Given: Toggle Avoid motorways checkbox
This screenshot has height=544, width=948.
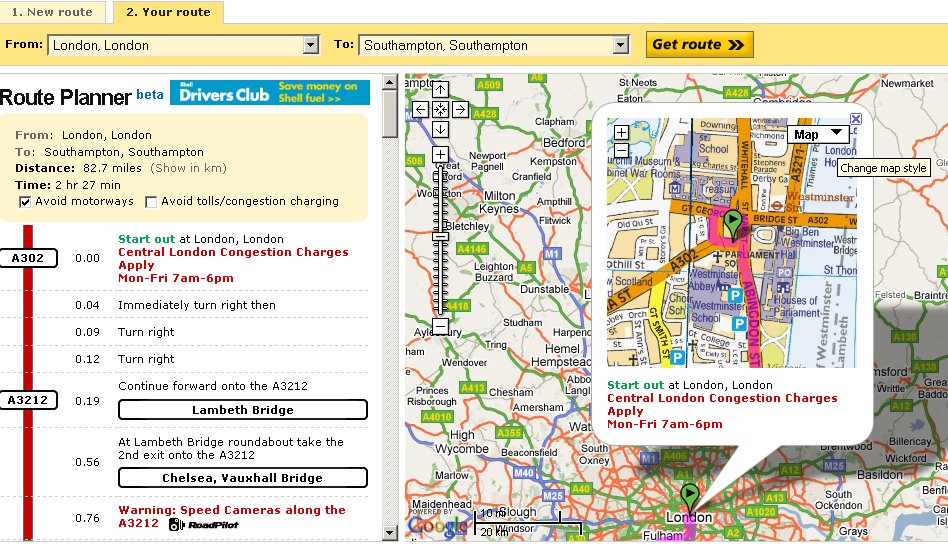Looking at the screenshot, I should [25, 202].
